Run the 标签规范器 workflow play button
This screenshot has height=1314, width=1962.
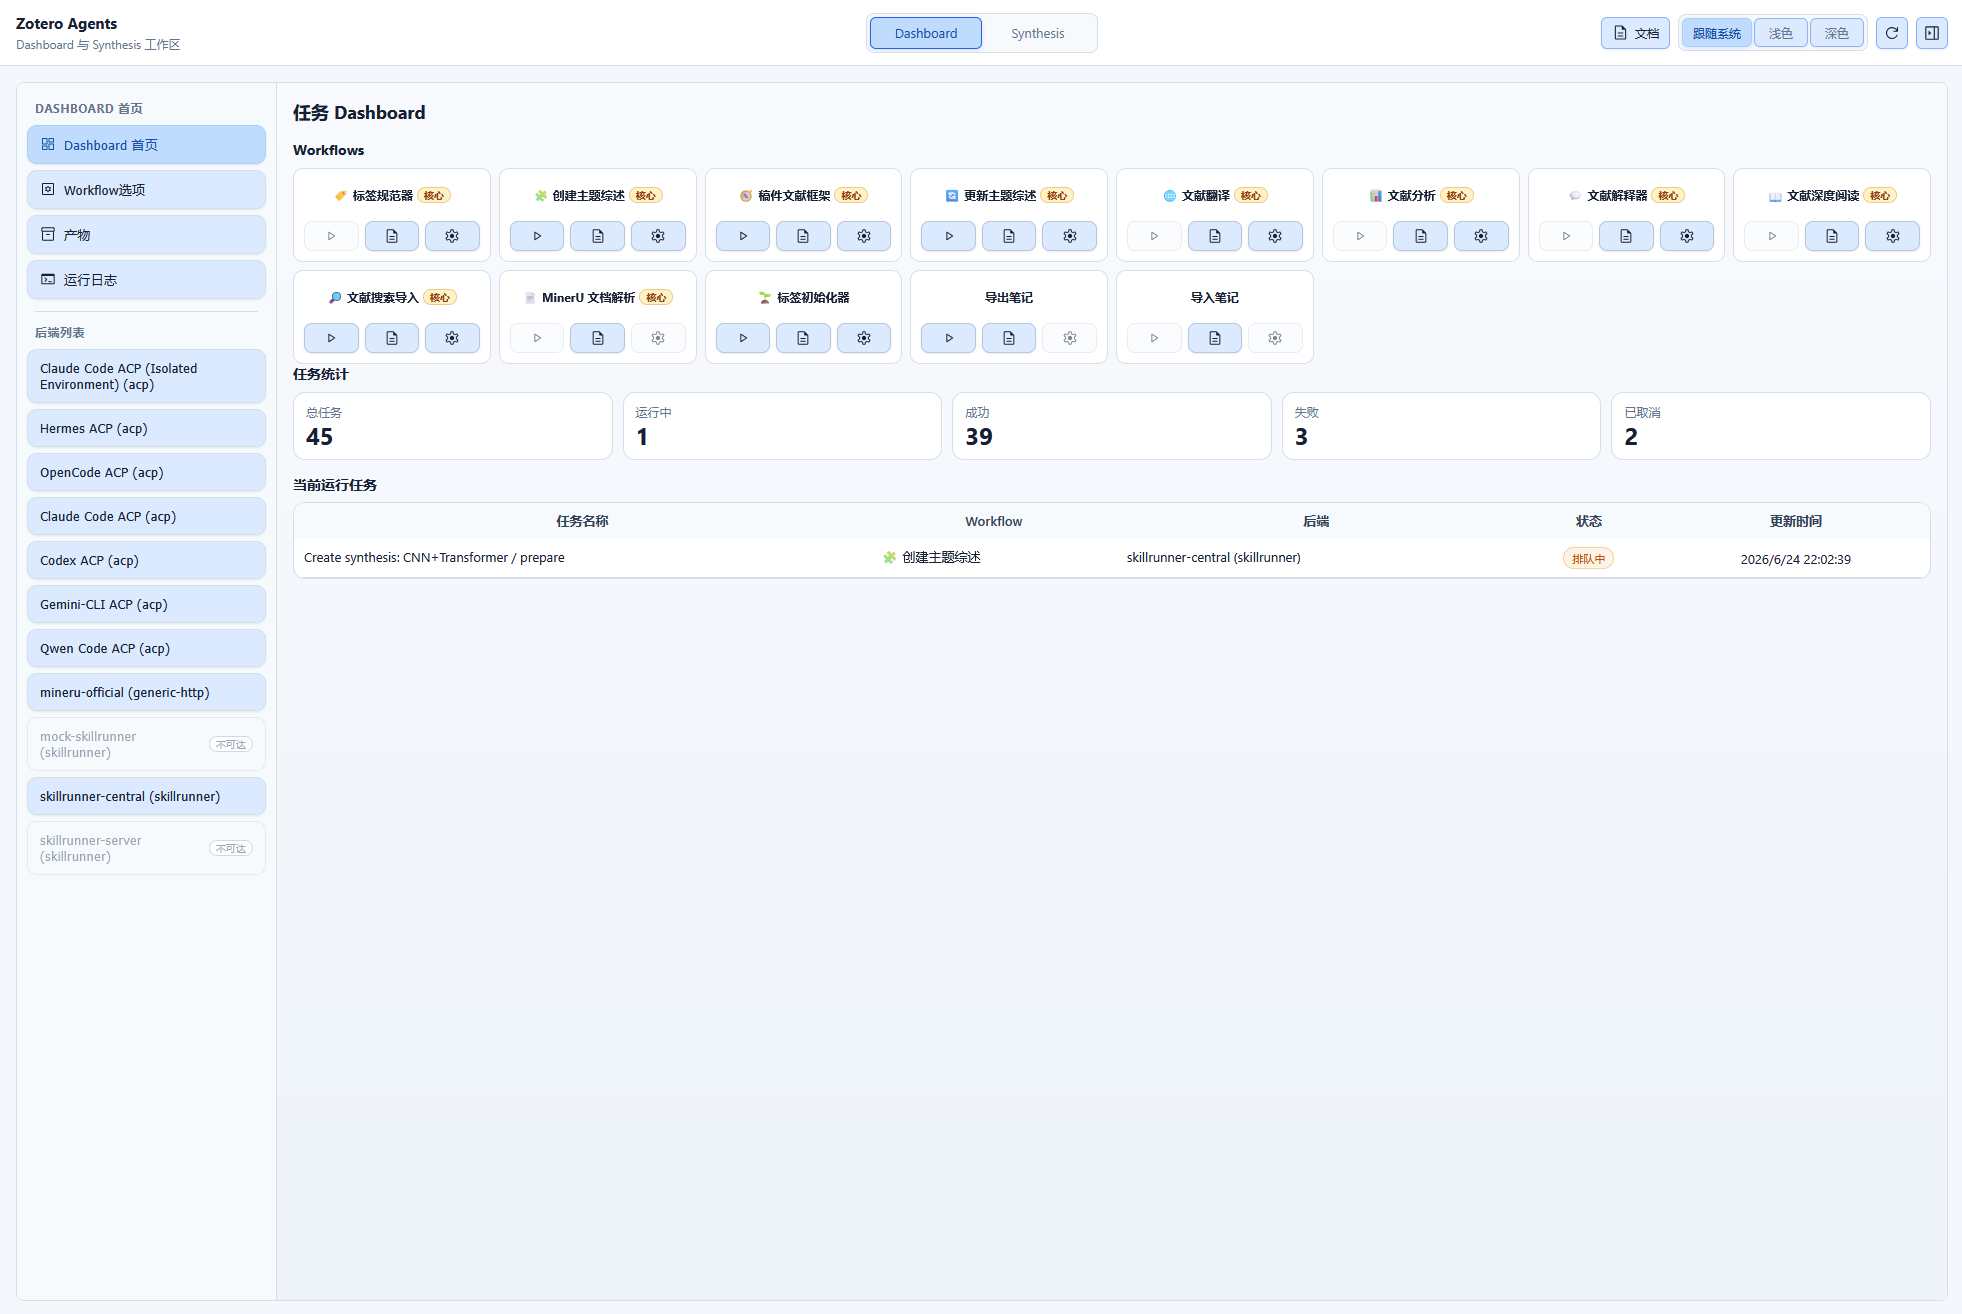click(x=331, y=236)
